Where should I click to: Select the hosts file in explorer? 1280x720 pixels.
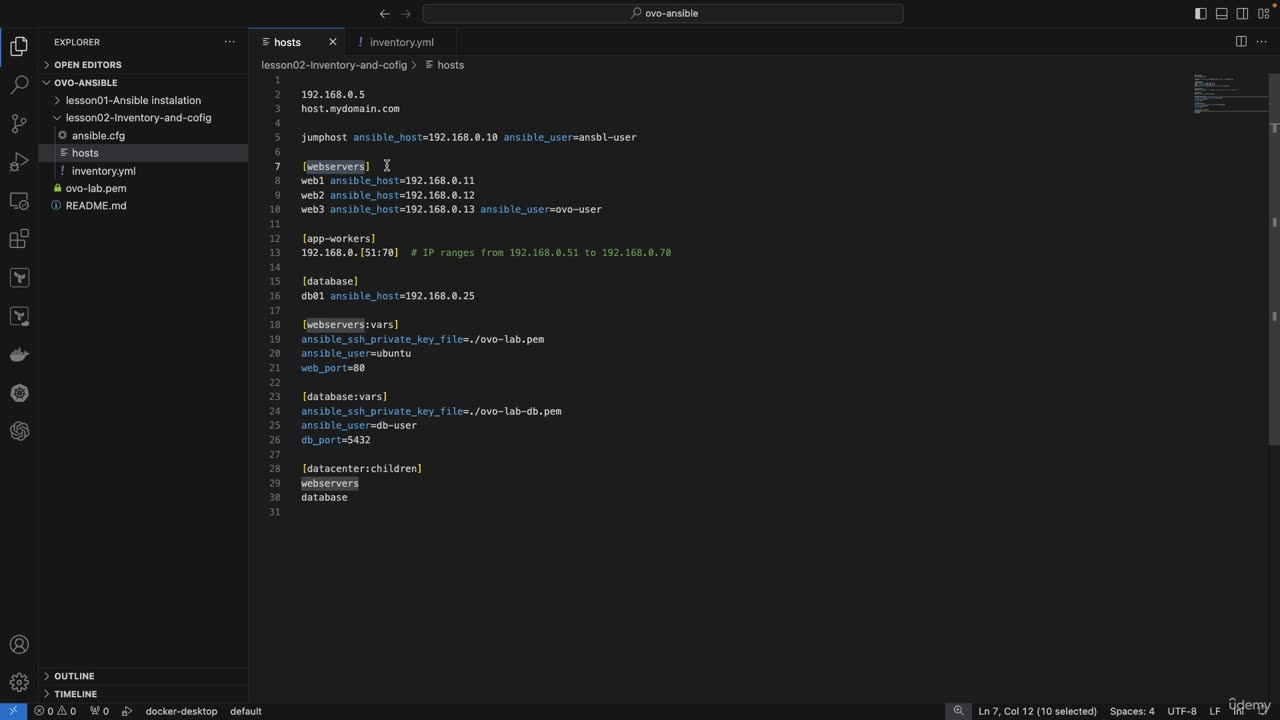coord(85,153)
